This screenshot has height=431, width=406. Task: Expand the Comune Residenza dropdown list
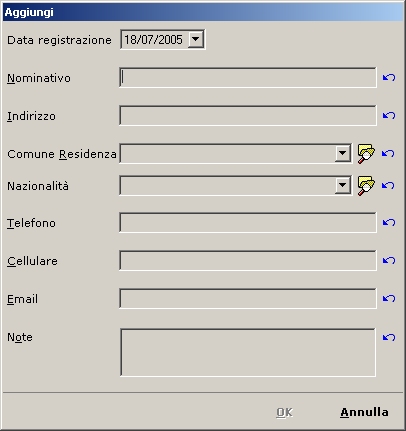(342, 154)
